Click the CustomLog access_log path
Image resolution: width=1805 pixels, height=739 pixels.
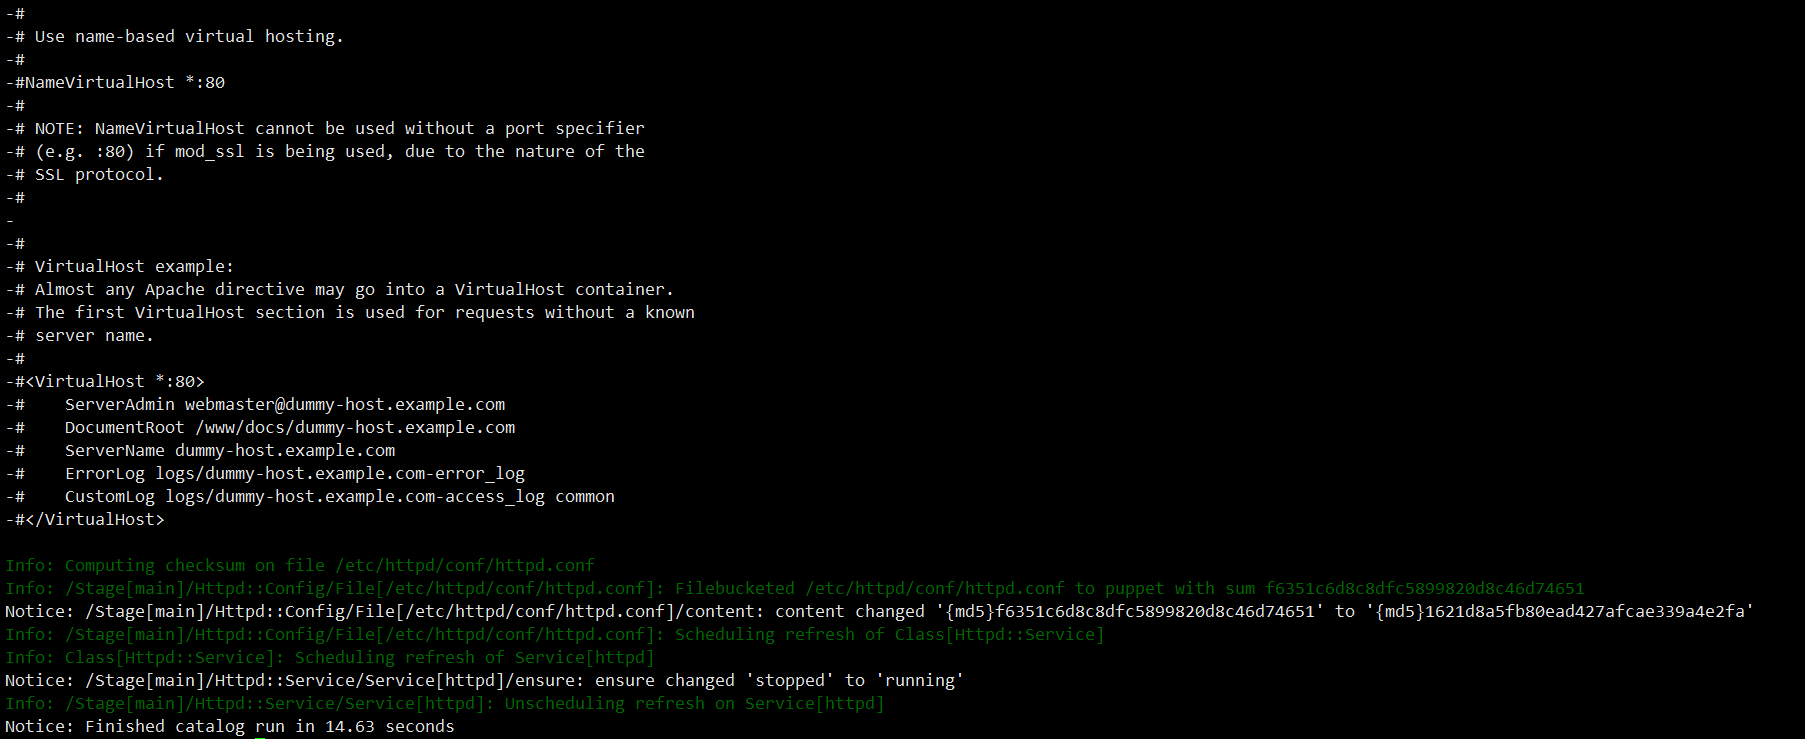355,496
